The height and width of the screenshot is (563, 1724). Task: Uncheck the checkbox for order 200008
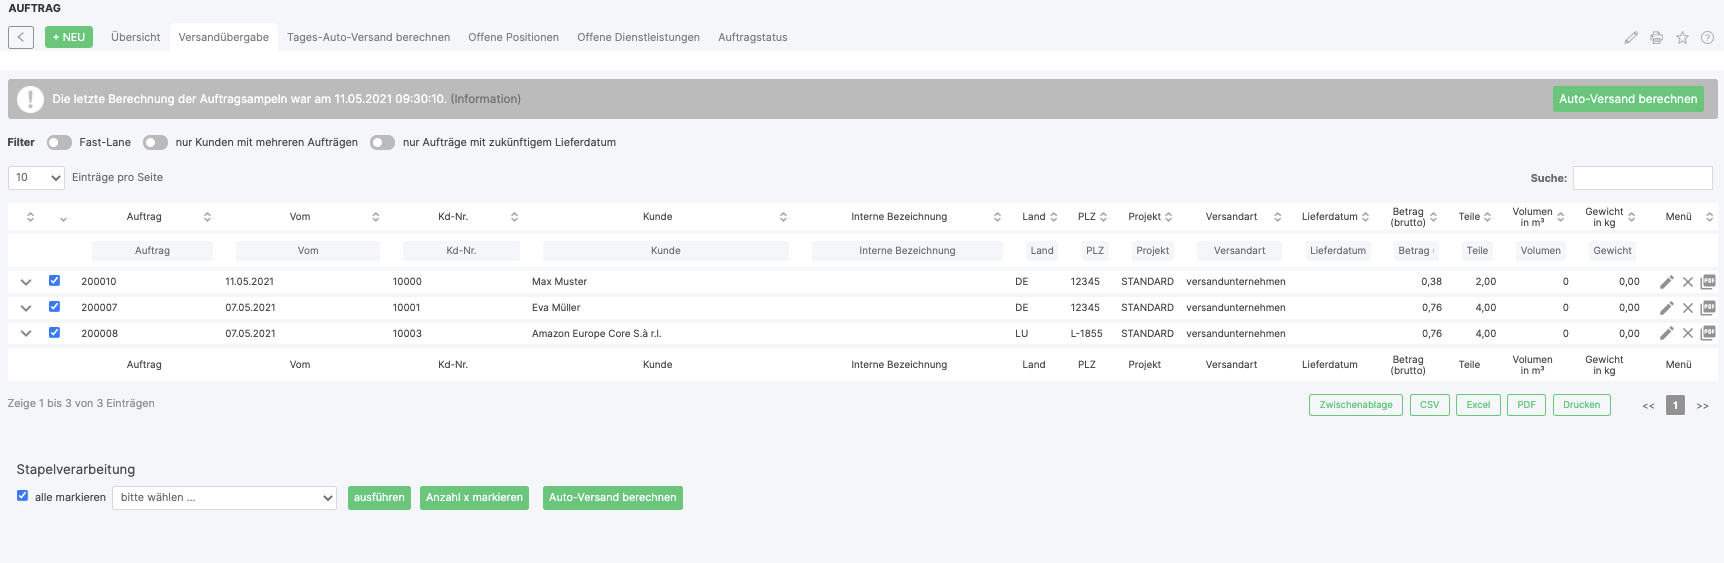coord(55,333)
